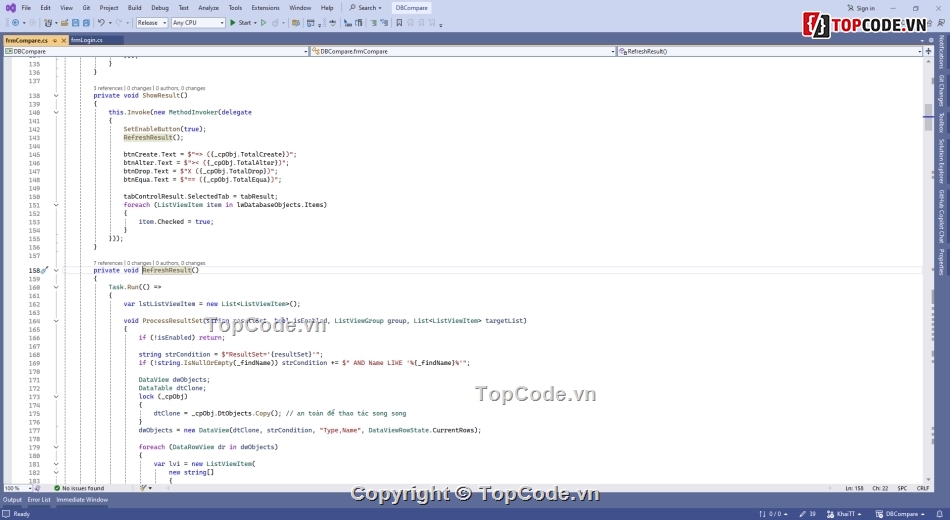Click the Clear Bookmarks toolbar icon
This screenshot has height=520, width=950.
click(x=432, y=22)
